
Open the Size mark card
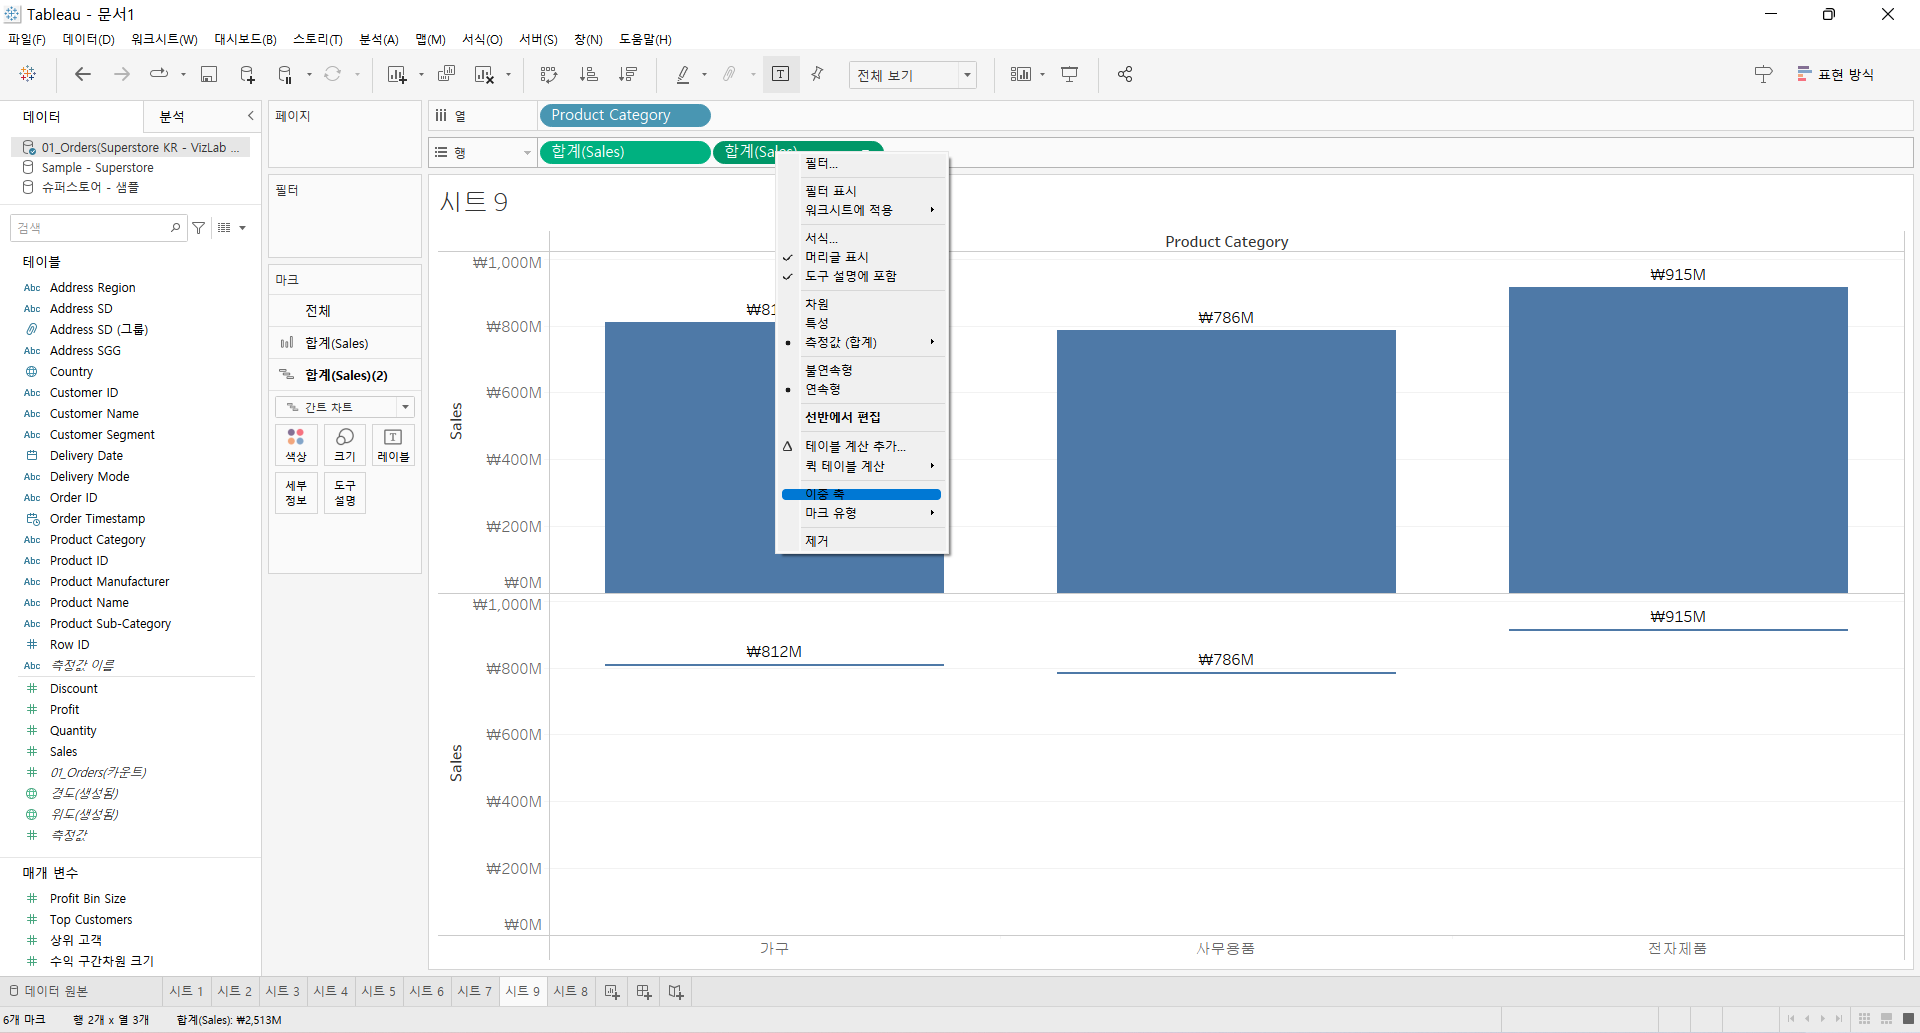tap(345, 445)
